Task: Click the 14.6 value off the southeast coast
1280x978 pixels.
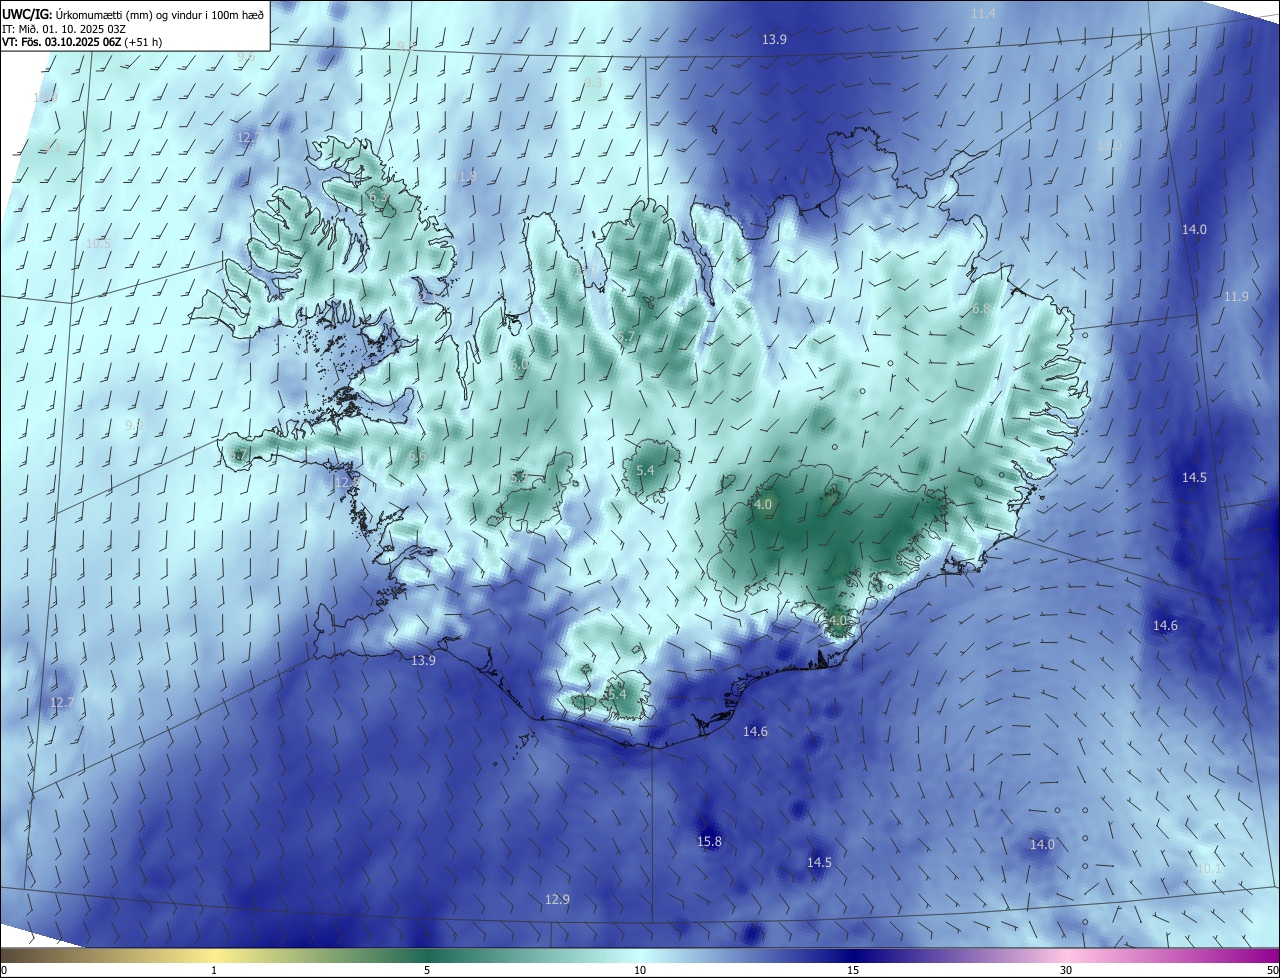Action: [1165, 626]
